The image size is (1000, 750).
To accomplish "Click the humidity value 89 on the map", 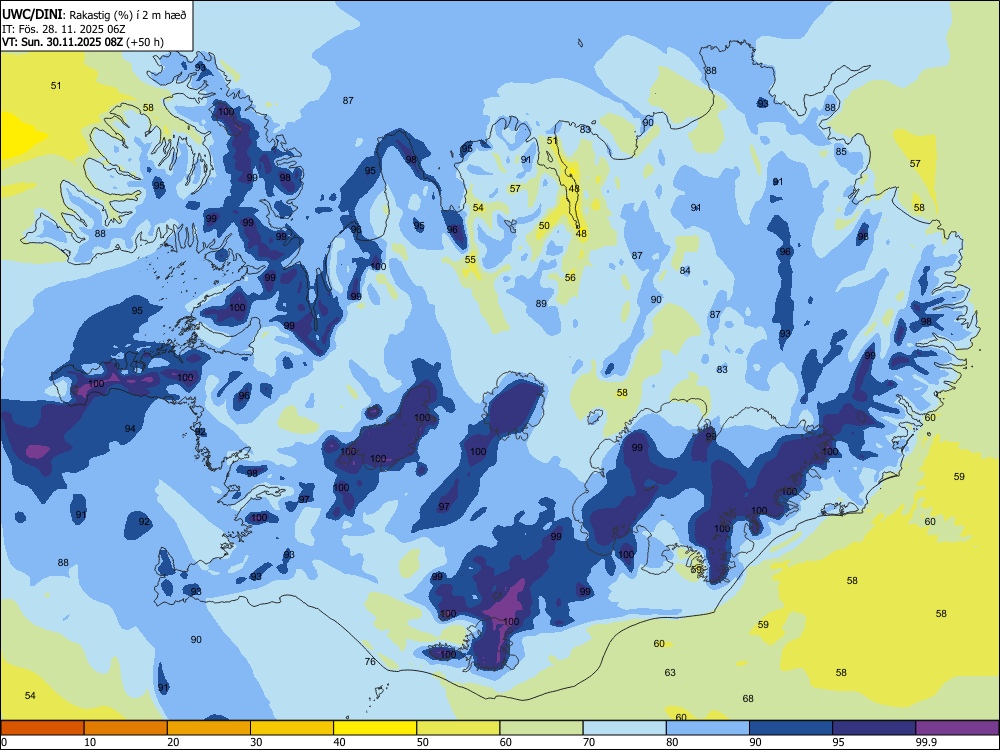I will pyautogui.click(x=541, y=304).
